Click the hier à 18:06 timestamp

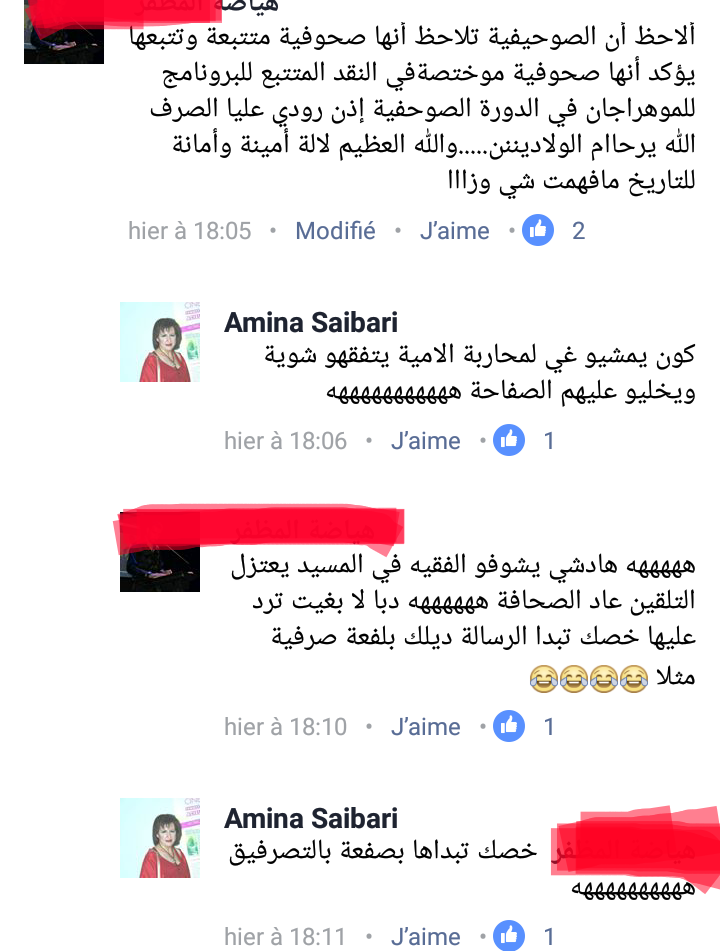click(285, 441)
